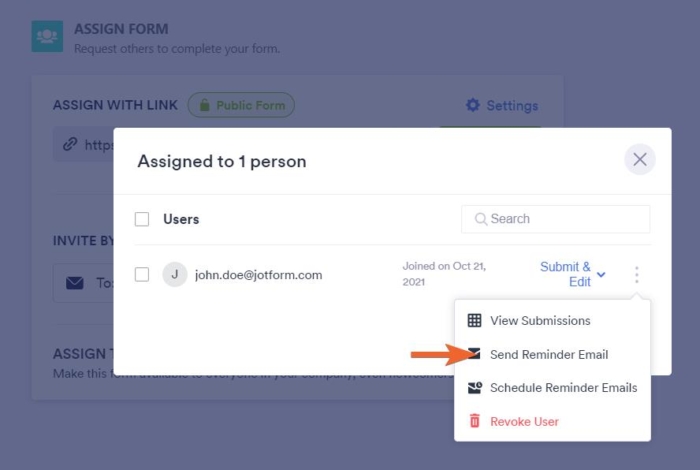Click the Assign Form header icon
The width and height of the screenshot is (700, 470).
click(47, 37)
